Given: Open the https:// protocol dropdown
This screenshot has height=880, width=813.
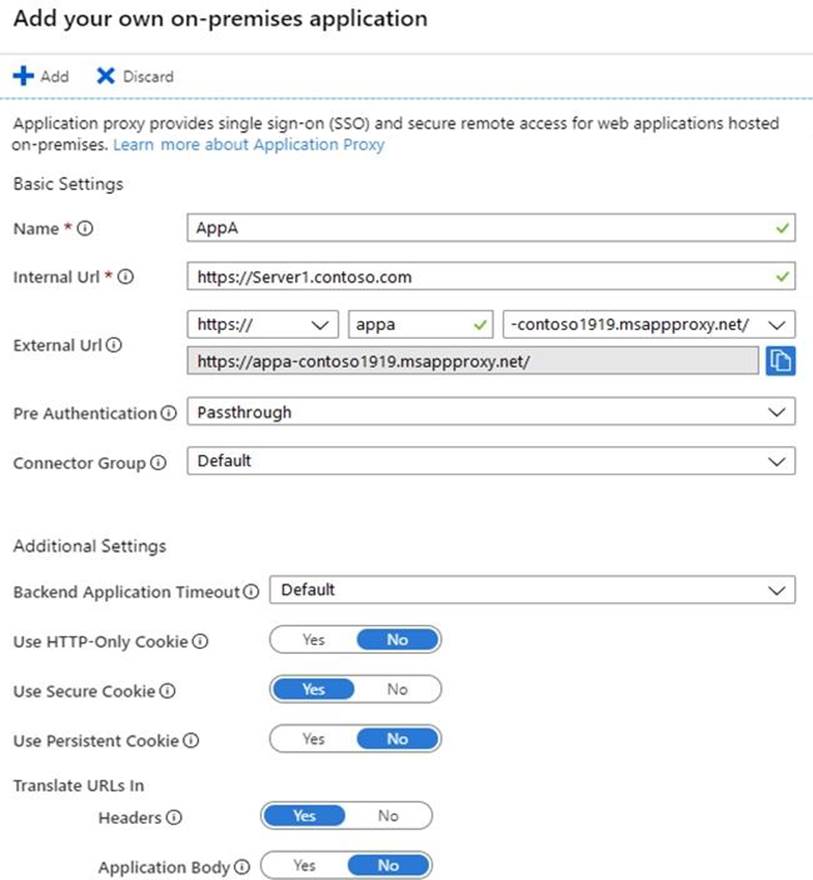Looking at the screenshot, I should tap(263, 325).
